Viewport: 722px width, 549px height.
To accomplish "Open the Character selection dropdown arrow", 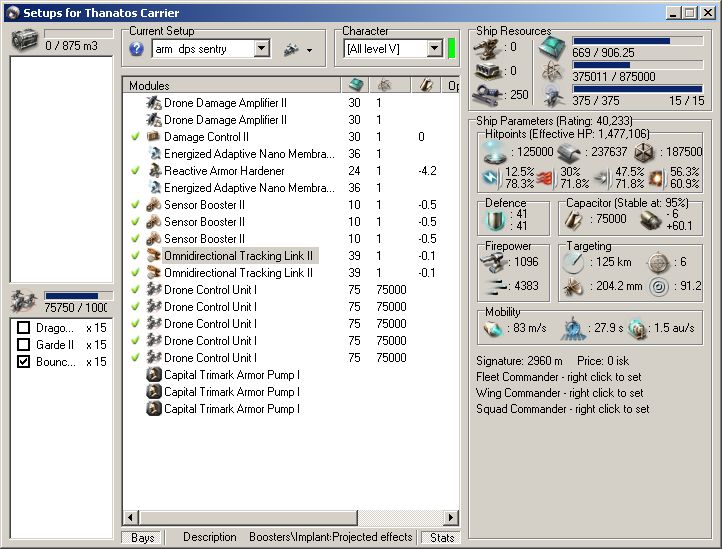I will tap(434, 48).
